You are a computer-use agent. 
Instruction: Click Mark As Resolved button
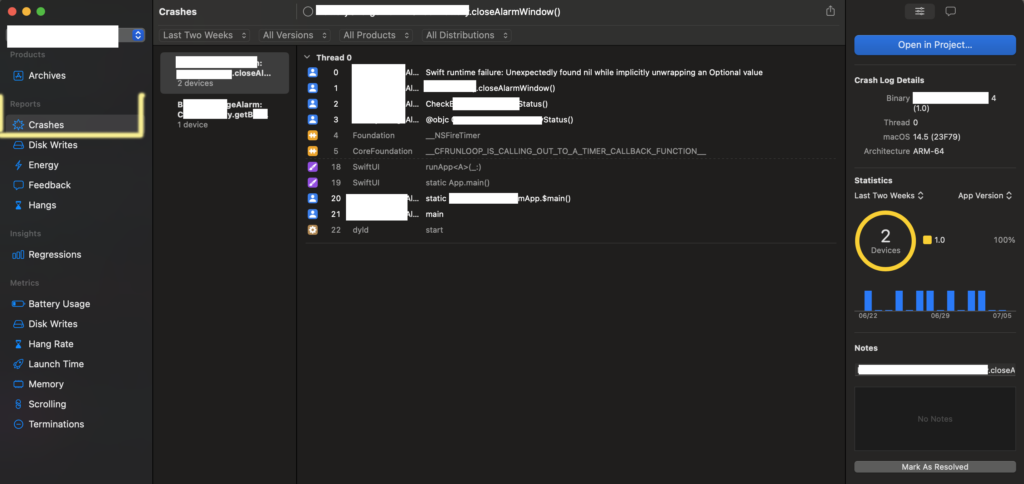[x=934, y=466]
